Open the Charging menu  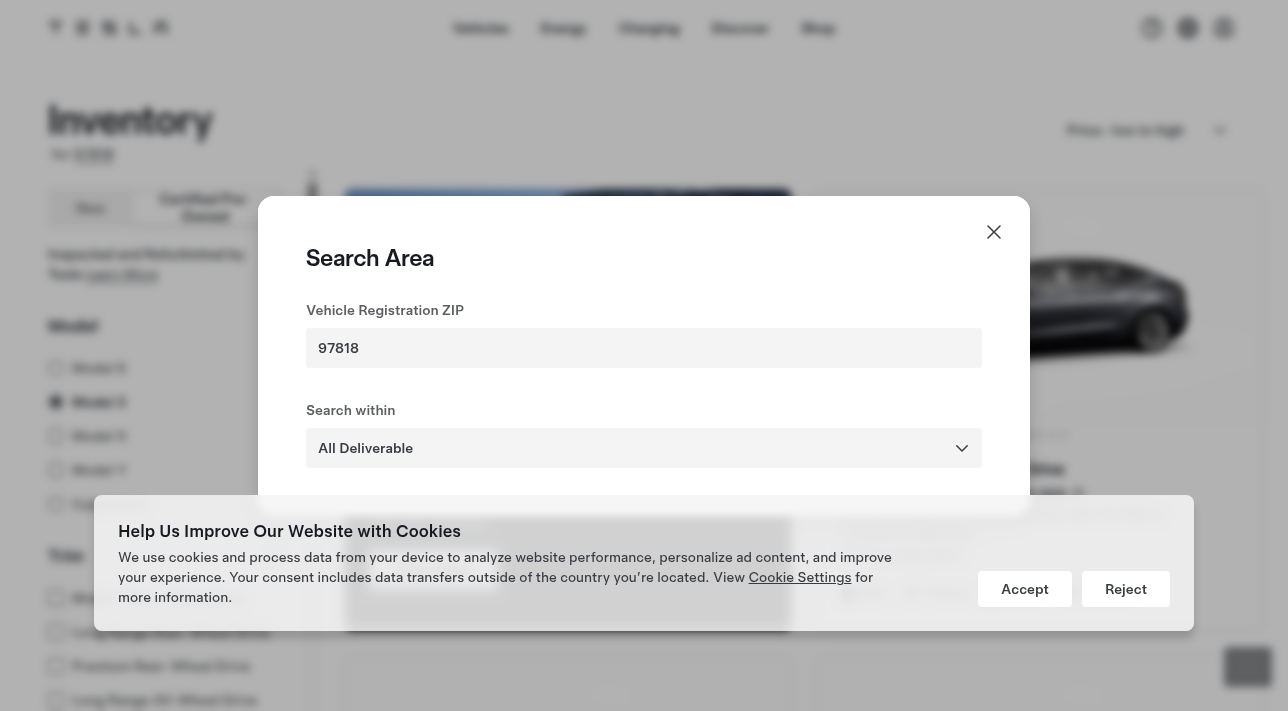click(x=649, y=28)
